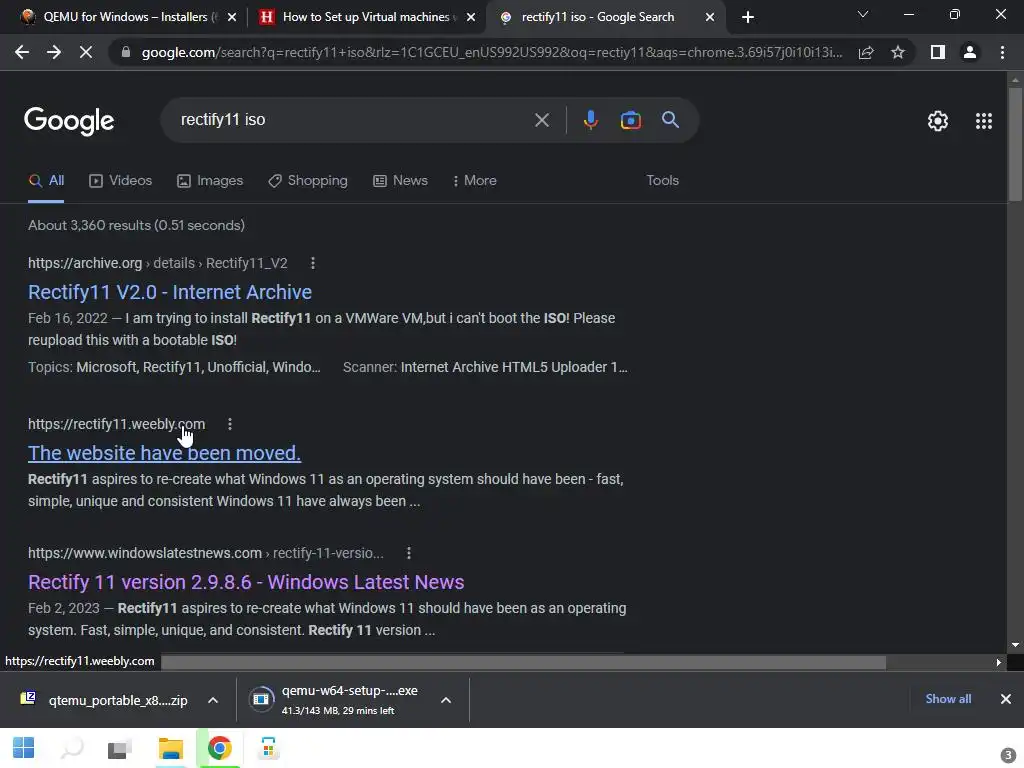Screen dimensions: 1024x768
Task: Expand the More search filters menu
Action: pos(474,181)
